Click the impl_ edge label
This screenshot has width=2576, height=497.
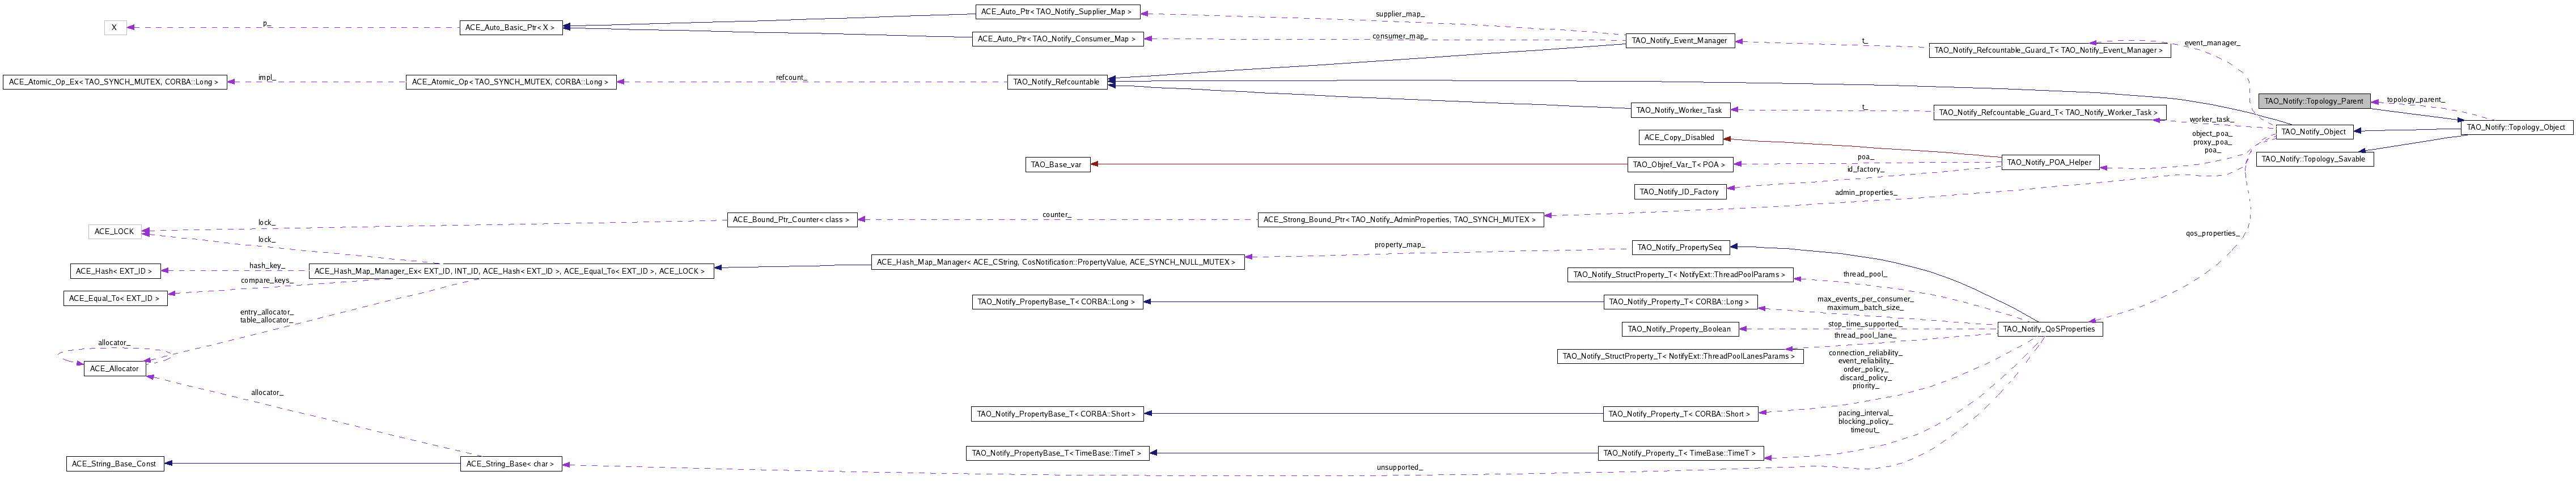point(266,77)
